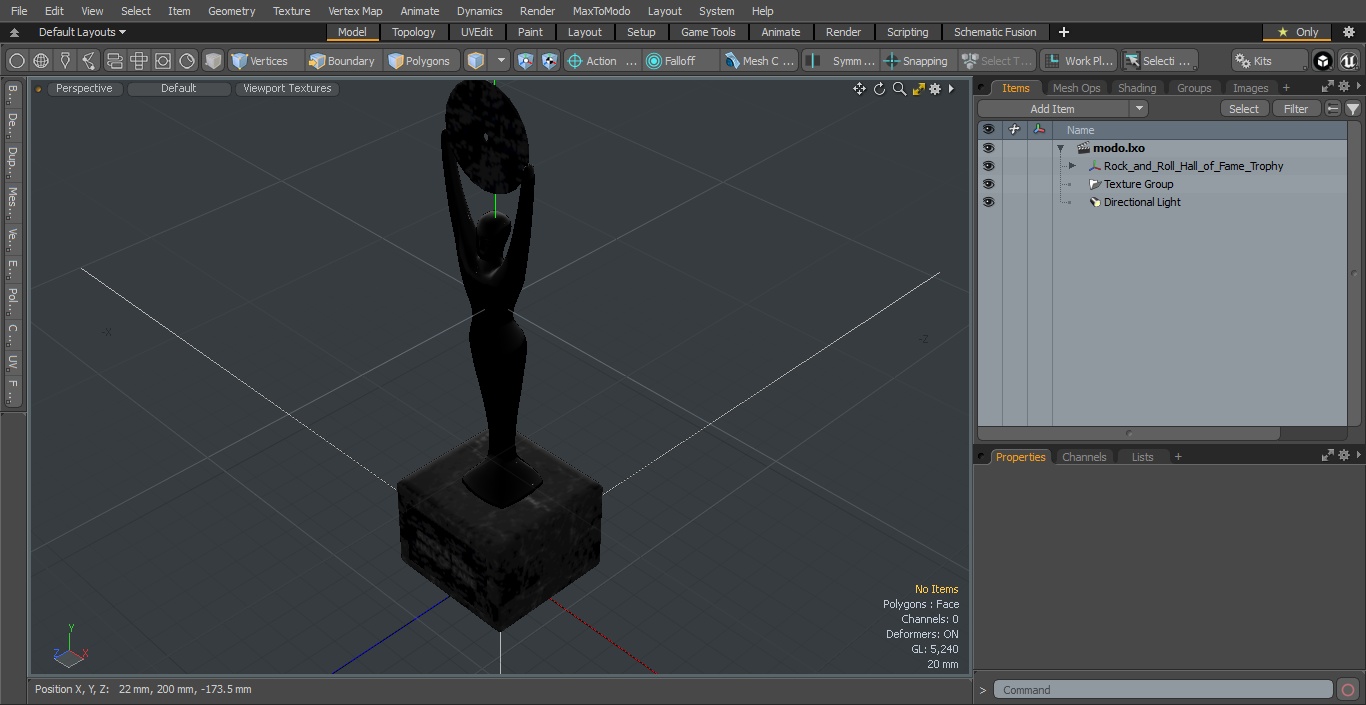Viewport: 1366px width, 705px height.
Task: Switch to Vertices selection mode
Action: coord(260,61)
